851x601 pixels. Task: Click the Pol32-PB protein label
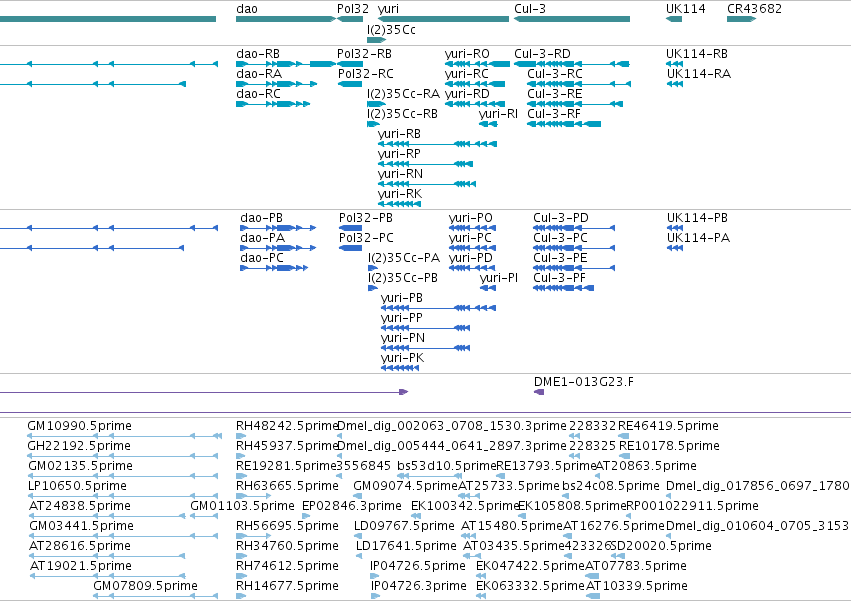pos(366,218)
